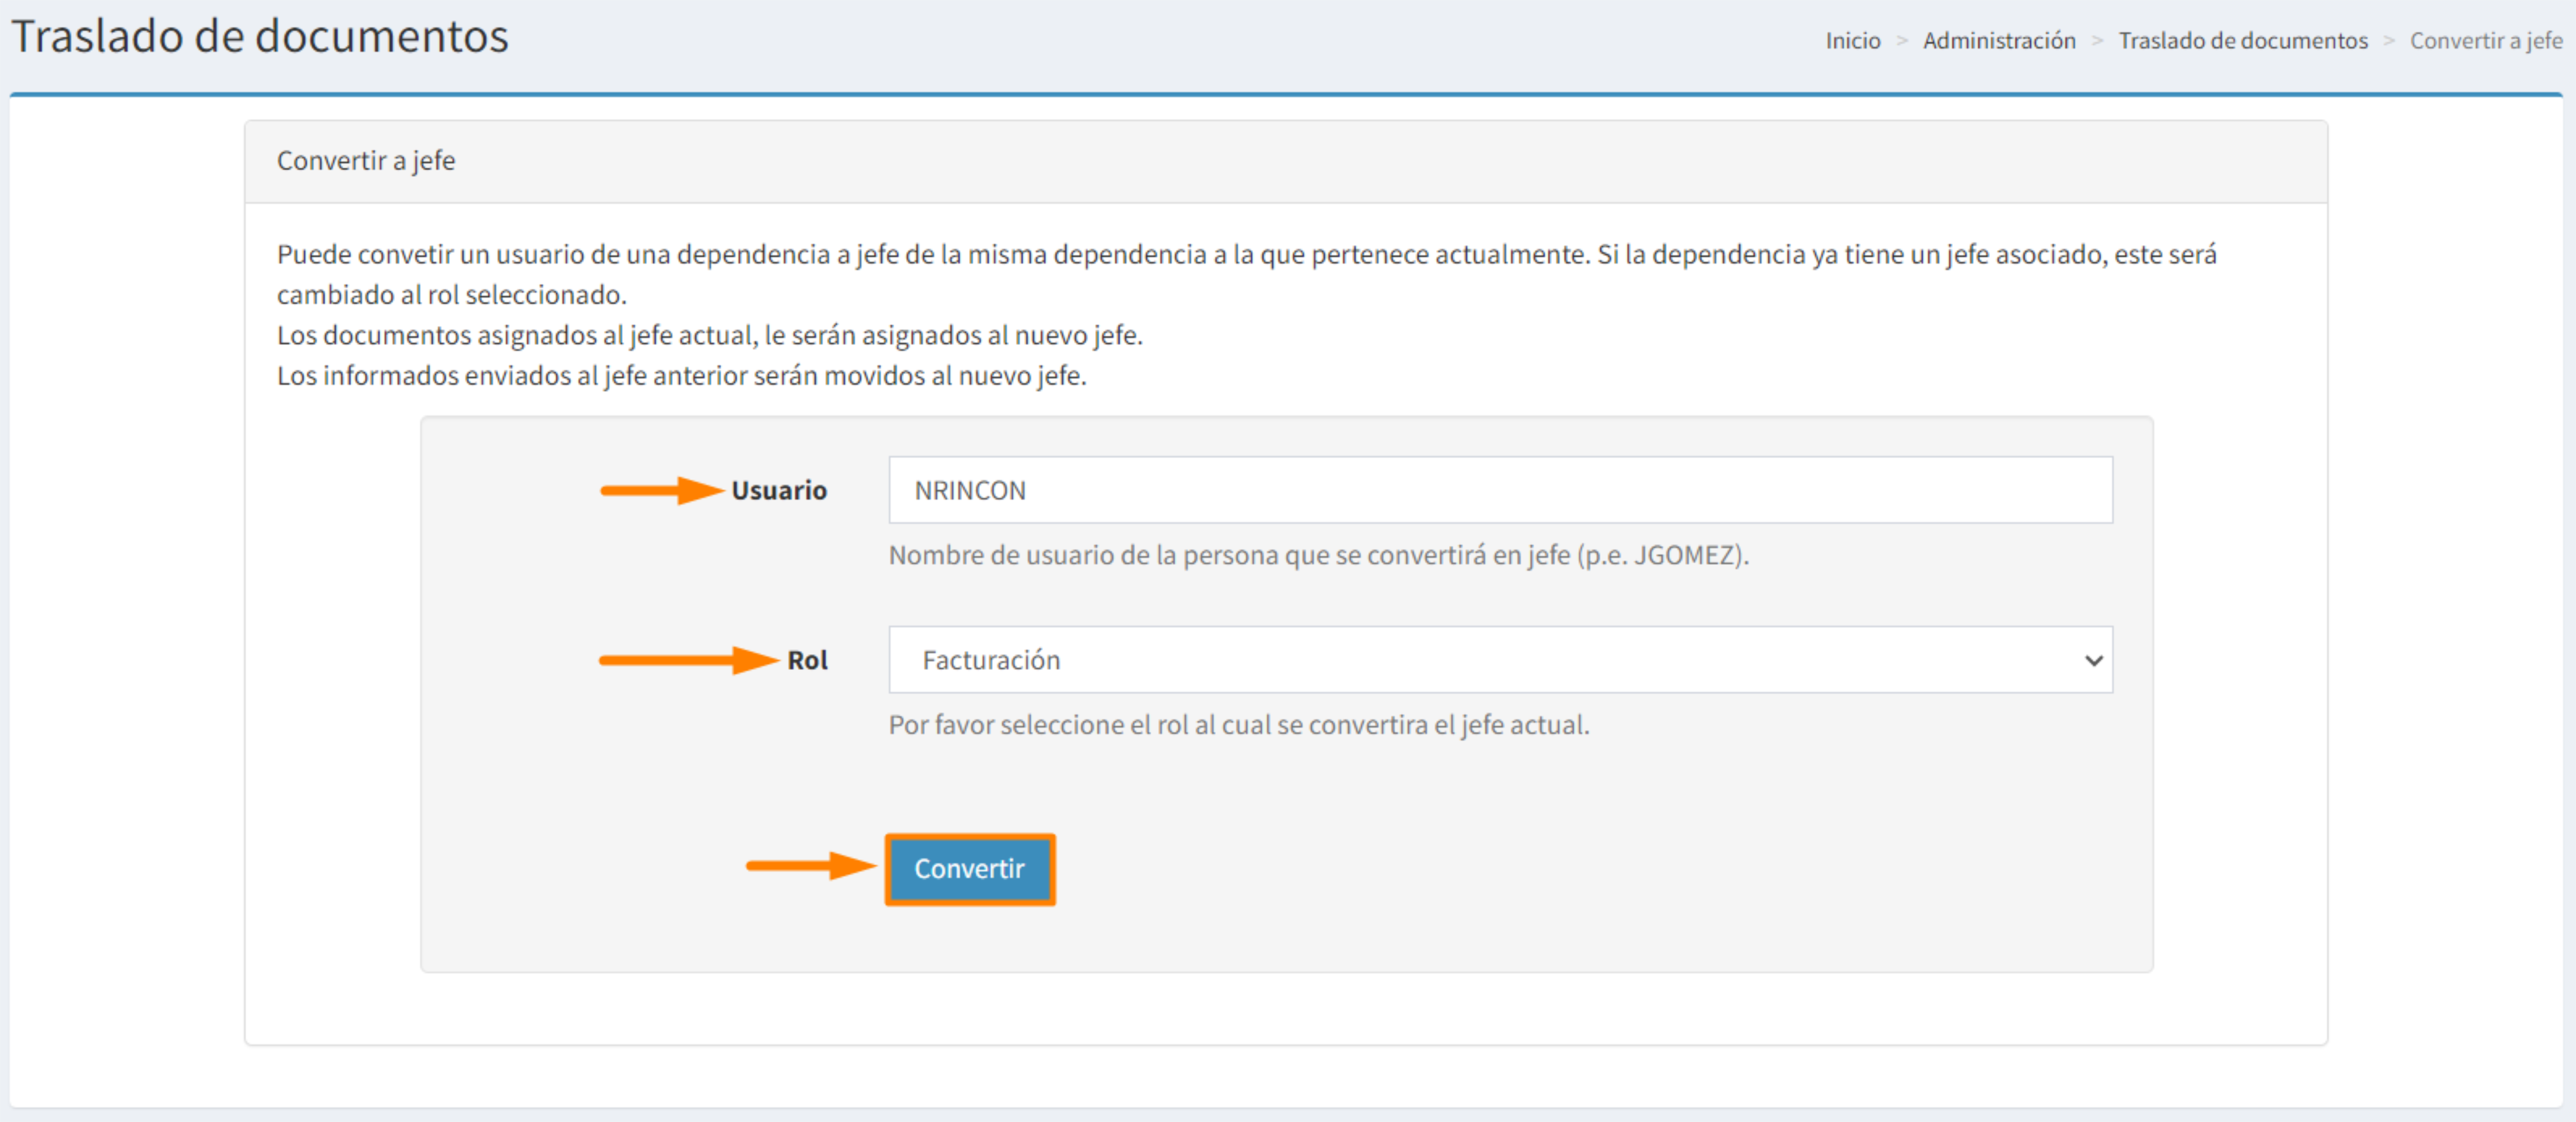Open Traslado de documentos breadcrumb link
Viewport: 2576px width, 1122px height.
click(2243, 41)
